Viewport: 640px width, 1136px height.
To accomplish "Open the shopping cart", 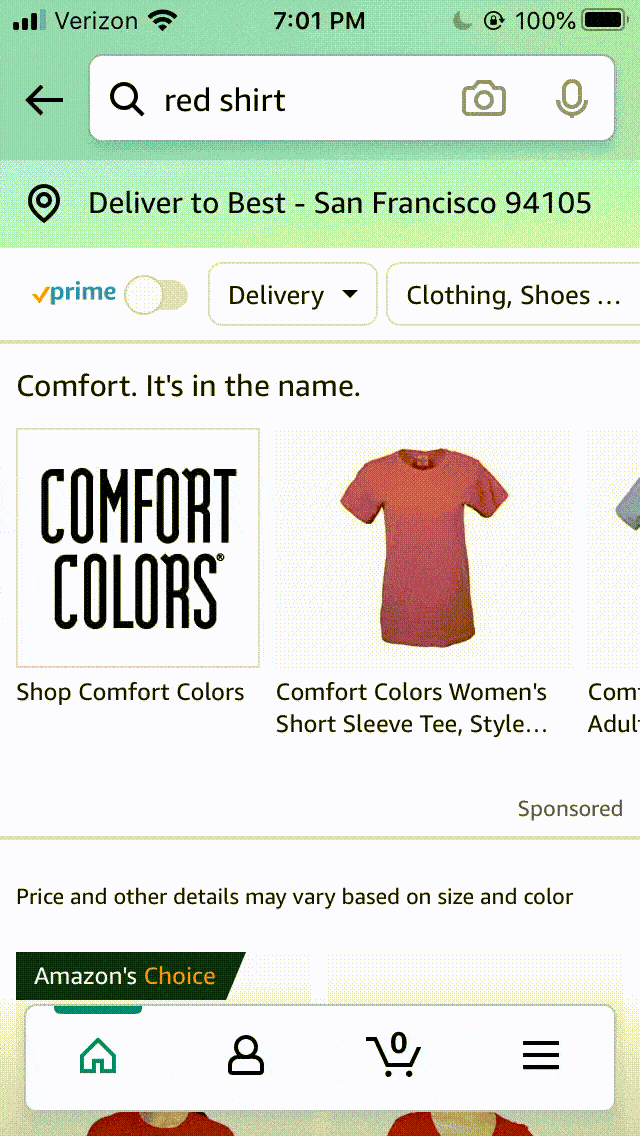I will pos(394,1054).
